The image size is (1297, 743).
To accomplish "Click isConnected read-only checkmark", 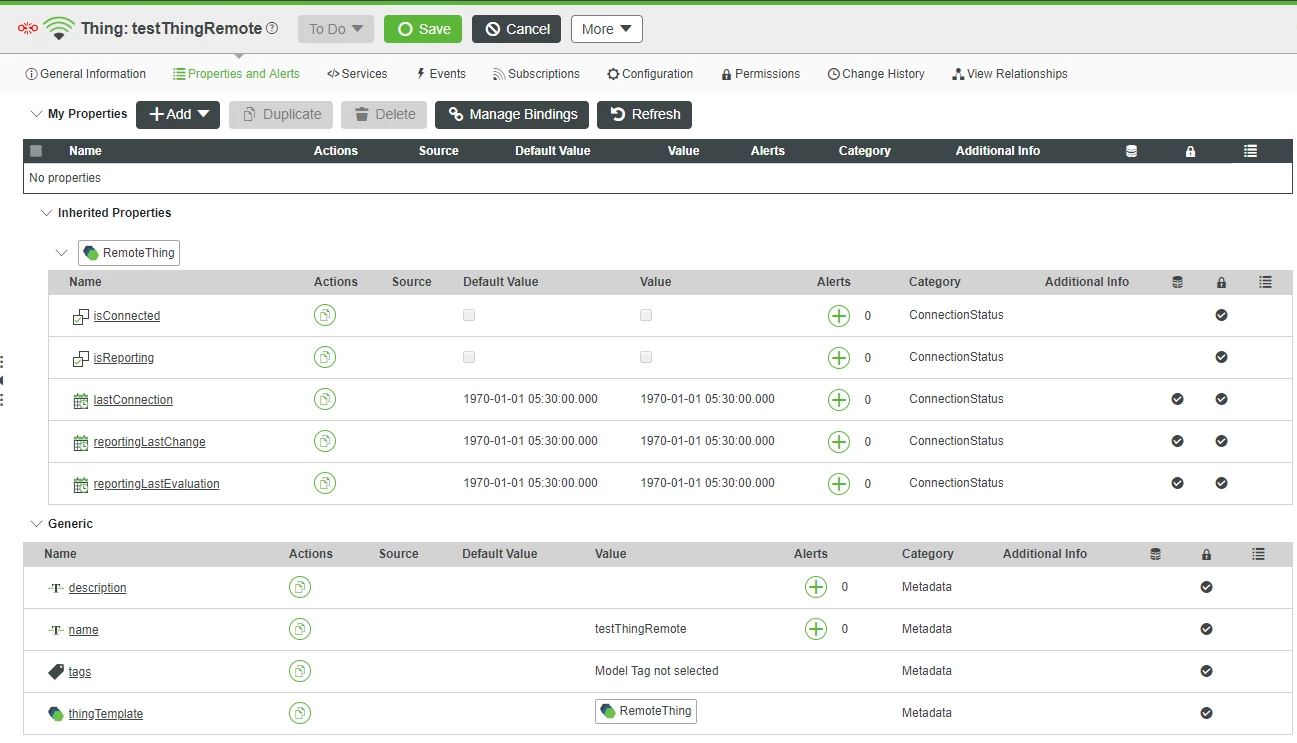I will pos(1221,315).
